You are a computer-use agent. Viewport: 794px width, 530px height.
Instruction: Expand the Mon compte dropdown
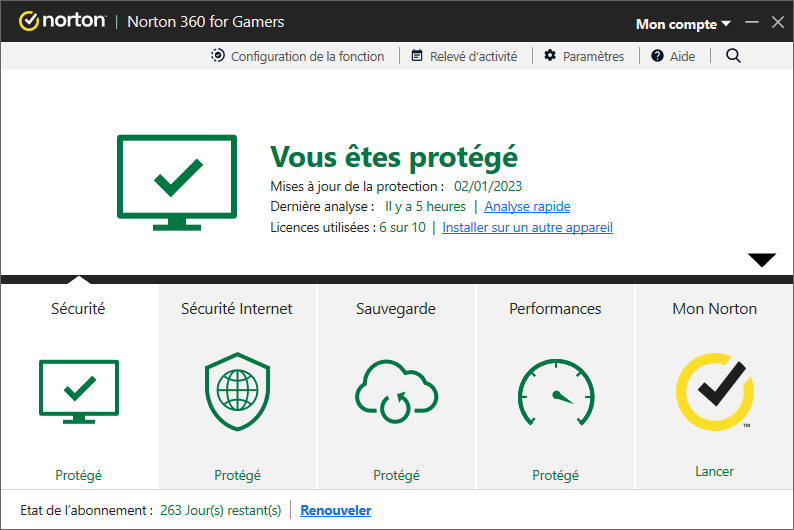(683, 24)
